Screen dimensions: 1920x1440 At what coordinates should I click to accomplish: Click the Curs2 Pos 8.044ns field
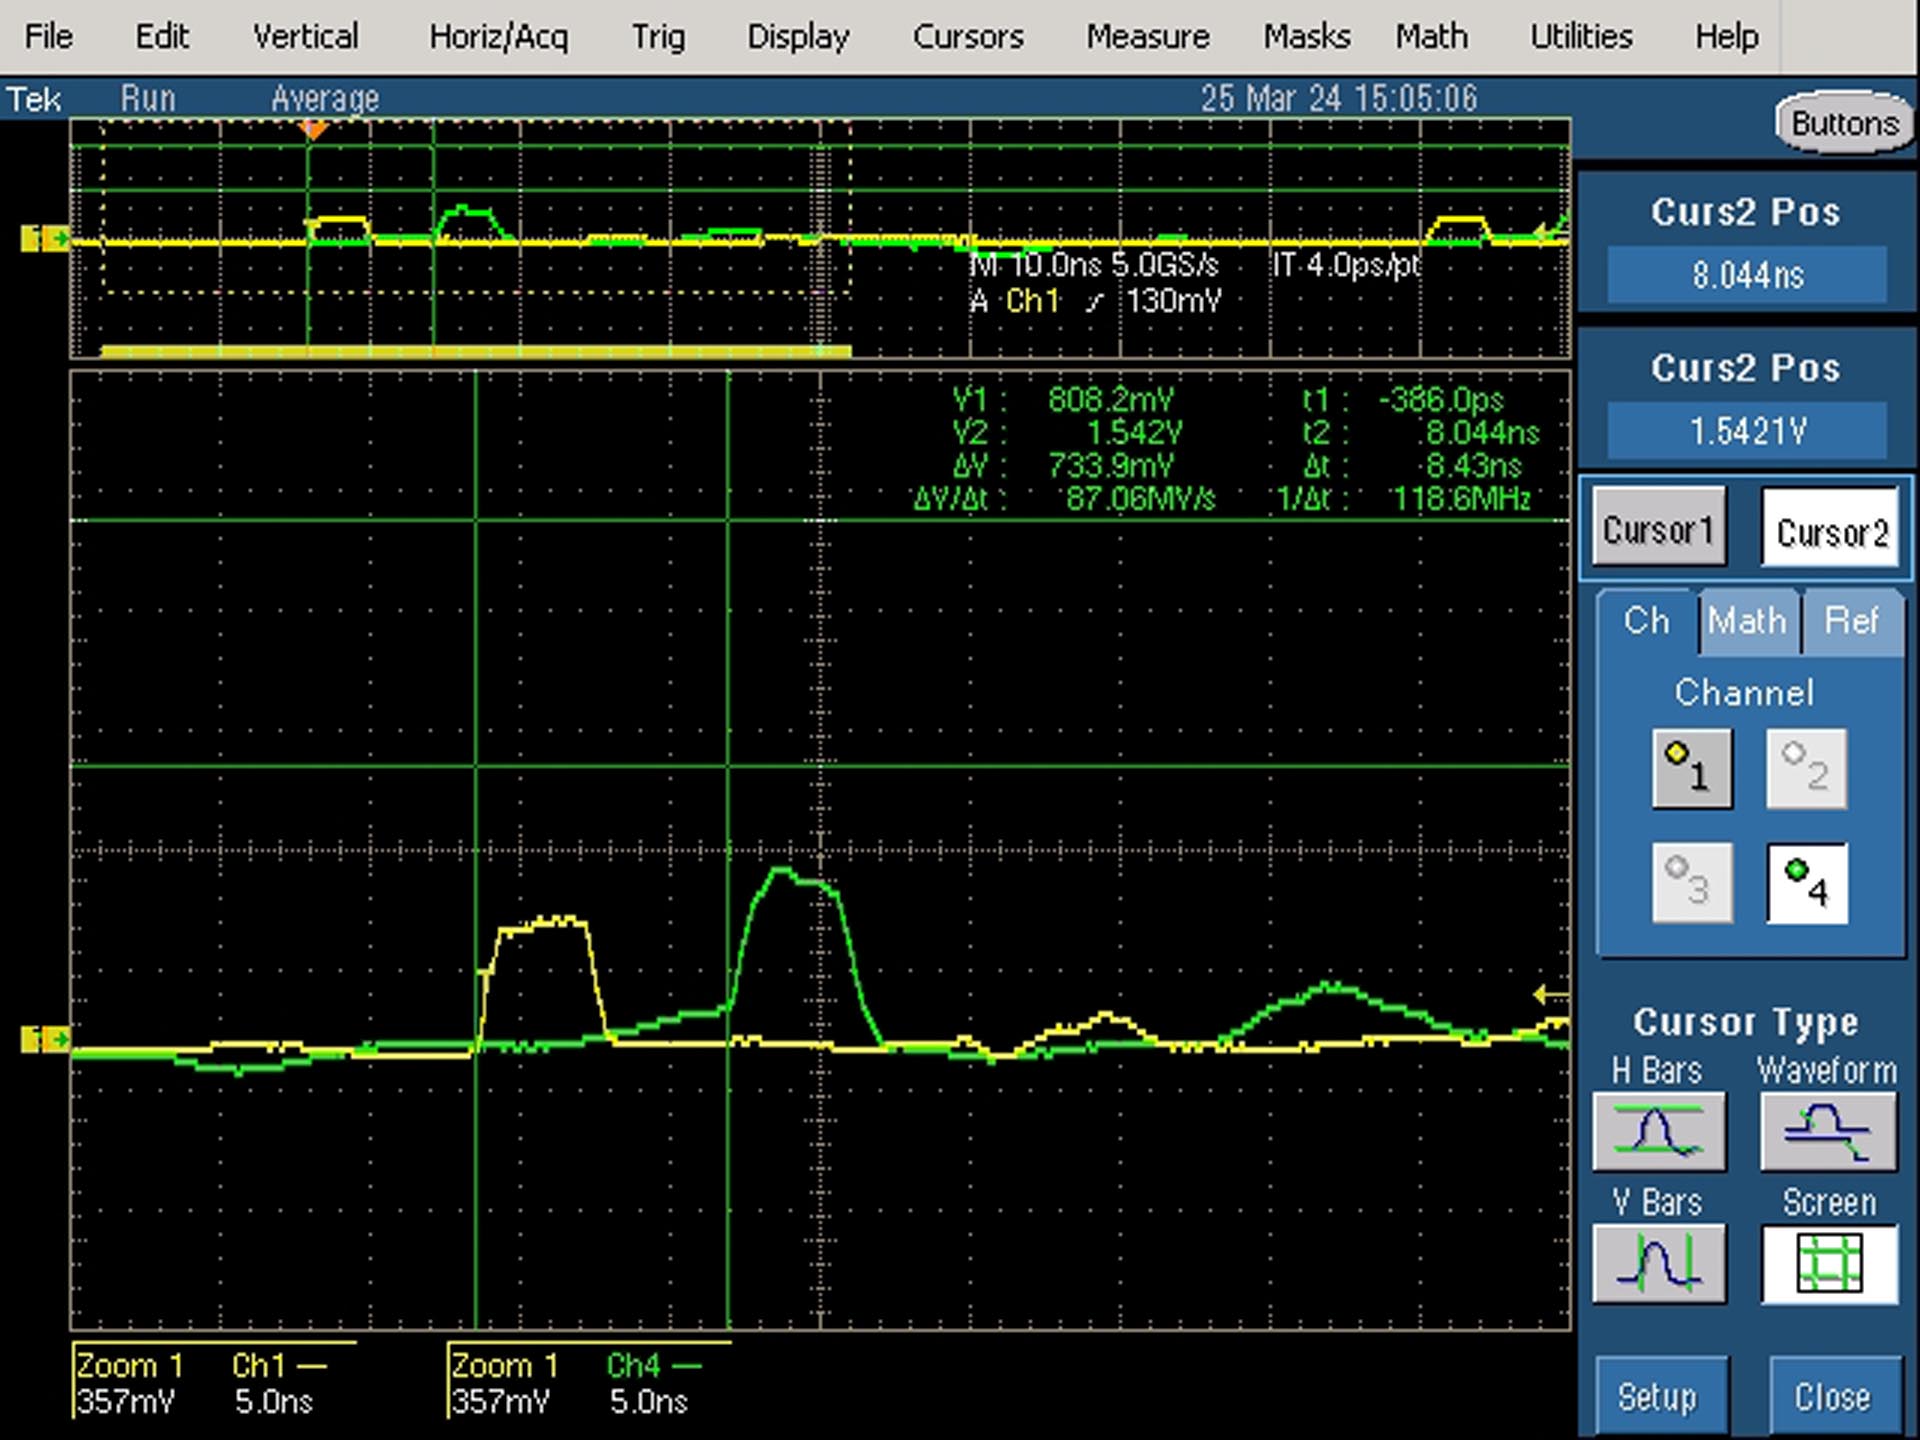click(x=1747, y=274)
